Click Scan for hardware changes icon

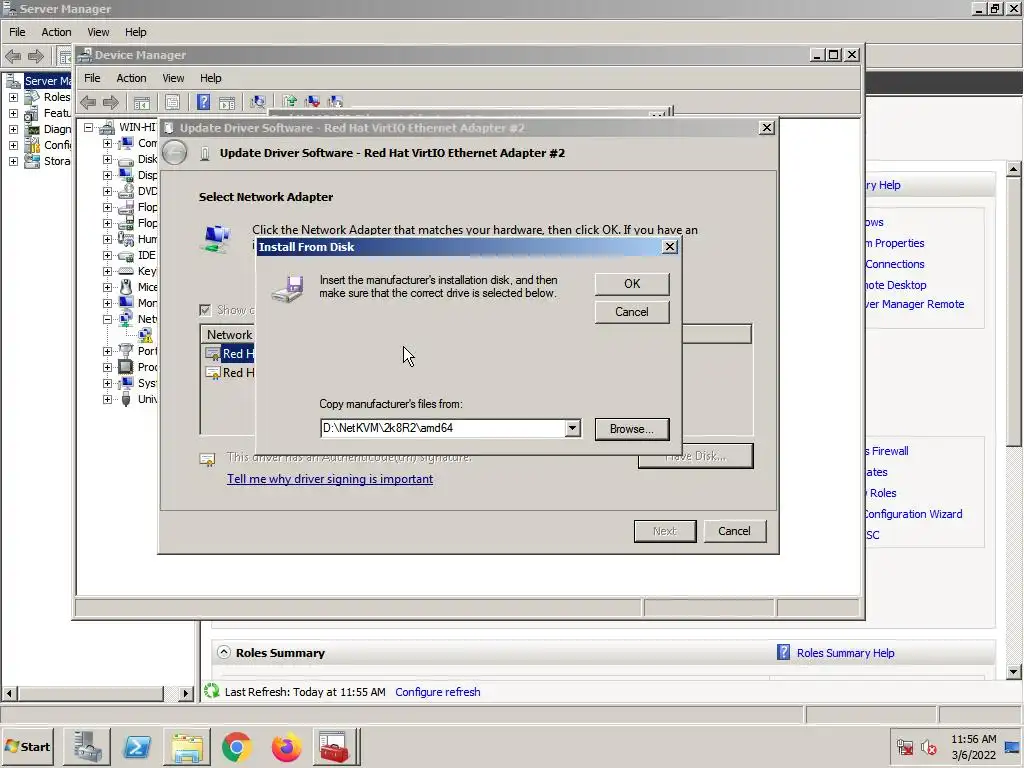(258, 102)
